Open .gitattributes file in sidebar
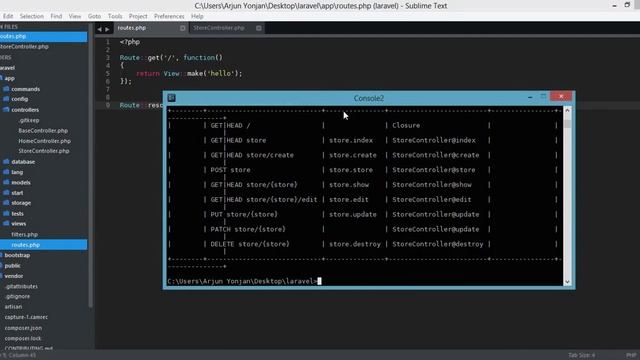This screenshot has height=360, width=640. 21,287
